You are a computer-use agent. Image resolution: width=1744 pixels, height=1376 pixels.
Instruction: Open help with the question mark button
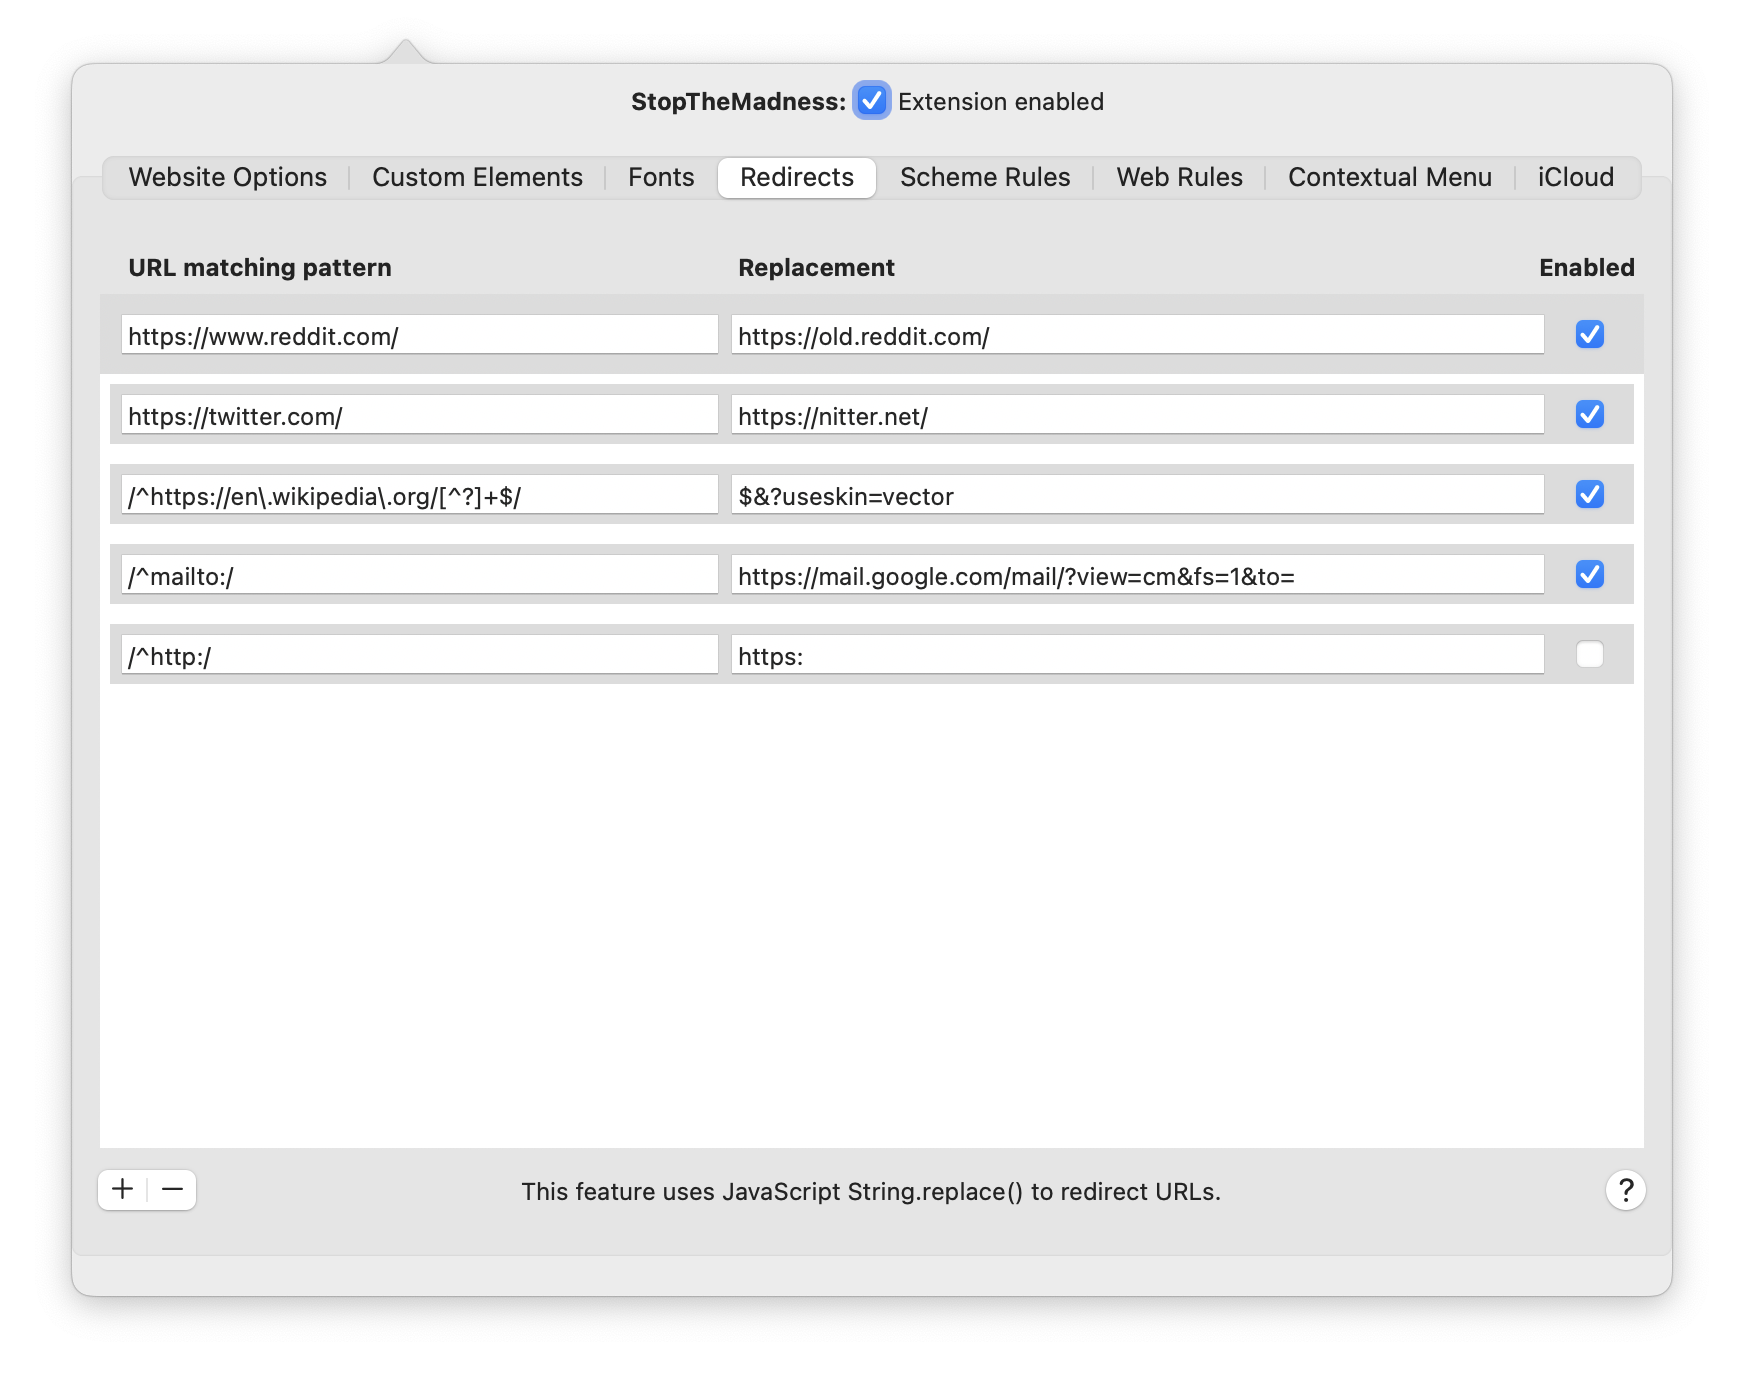1625,1190
